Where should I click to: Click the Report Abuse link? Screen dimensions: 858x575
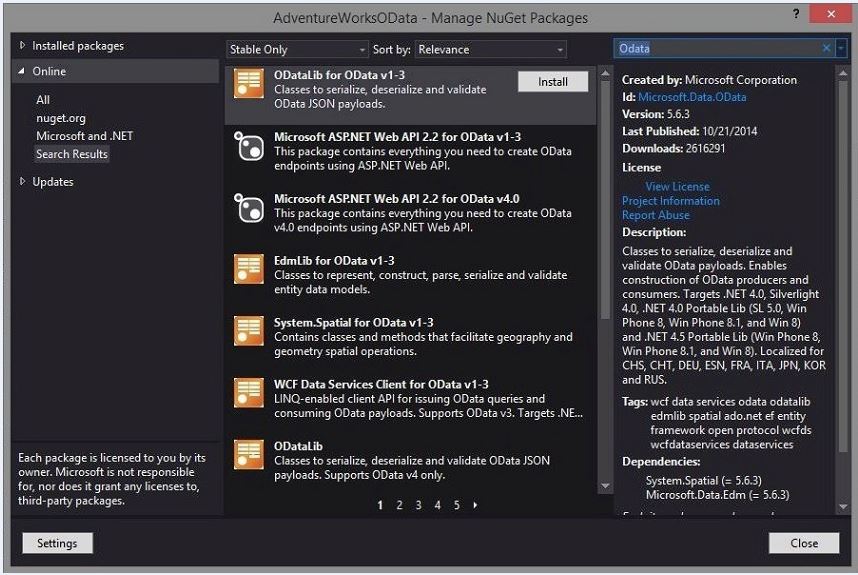[x=656, y=215]
